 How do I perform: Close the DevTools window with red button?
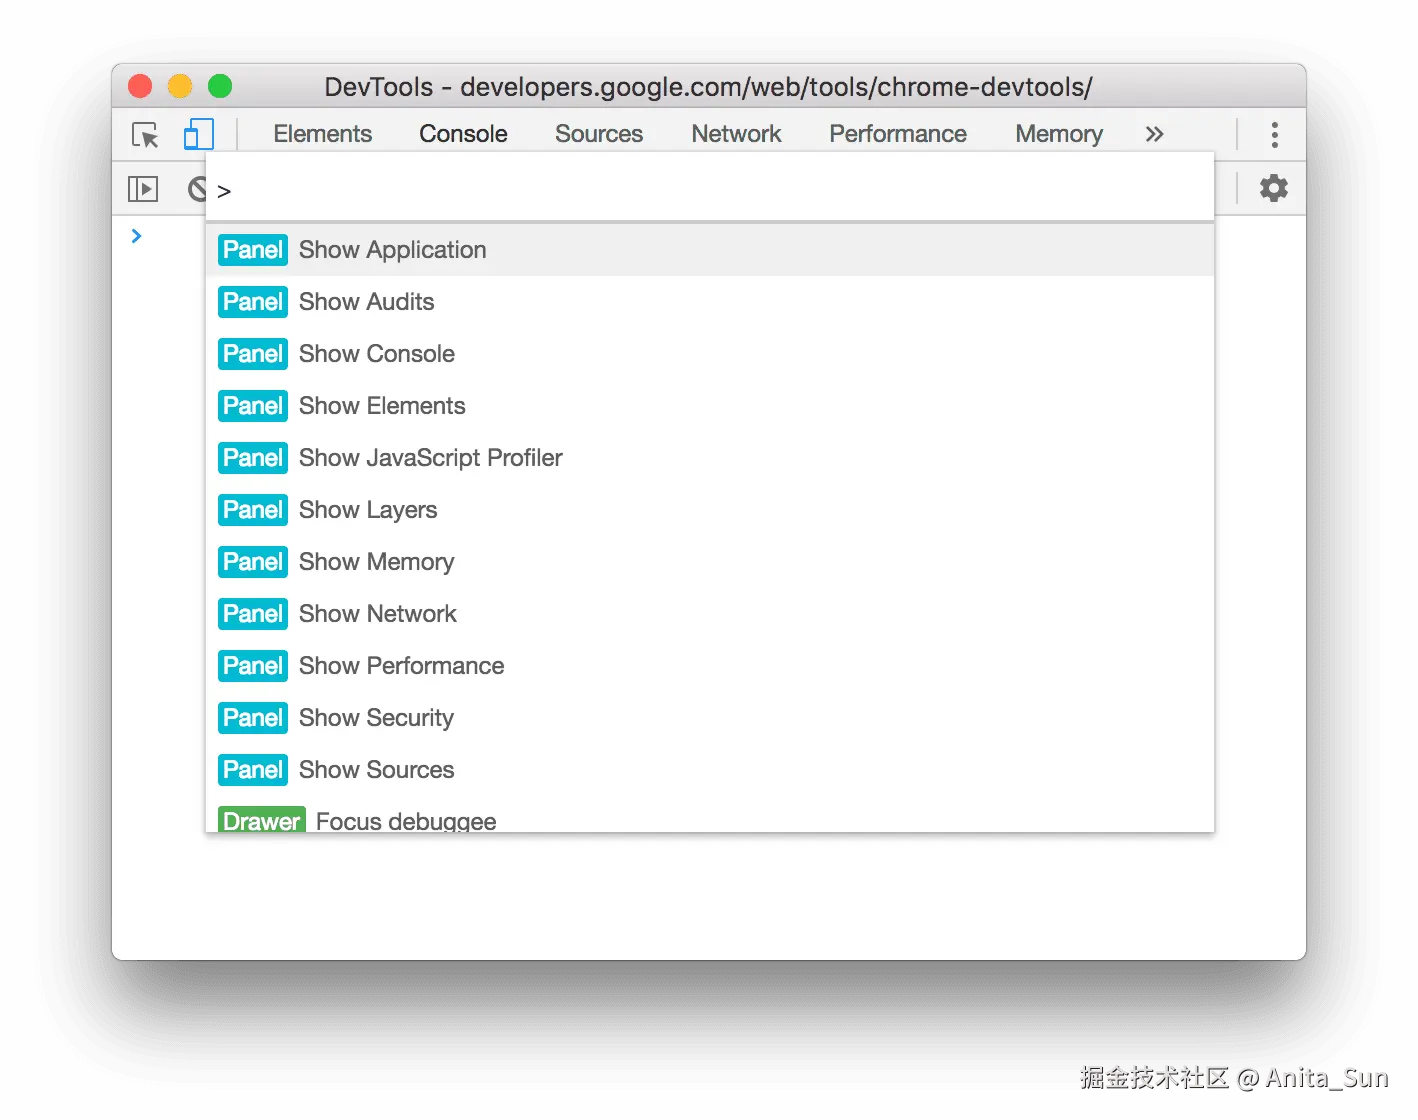tap(140, 86)
